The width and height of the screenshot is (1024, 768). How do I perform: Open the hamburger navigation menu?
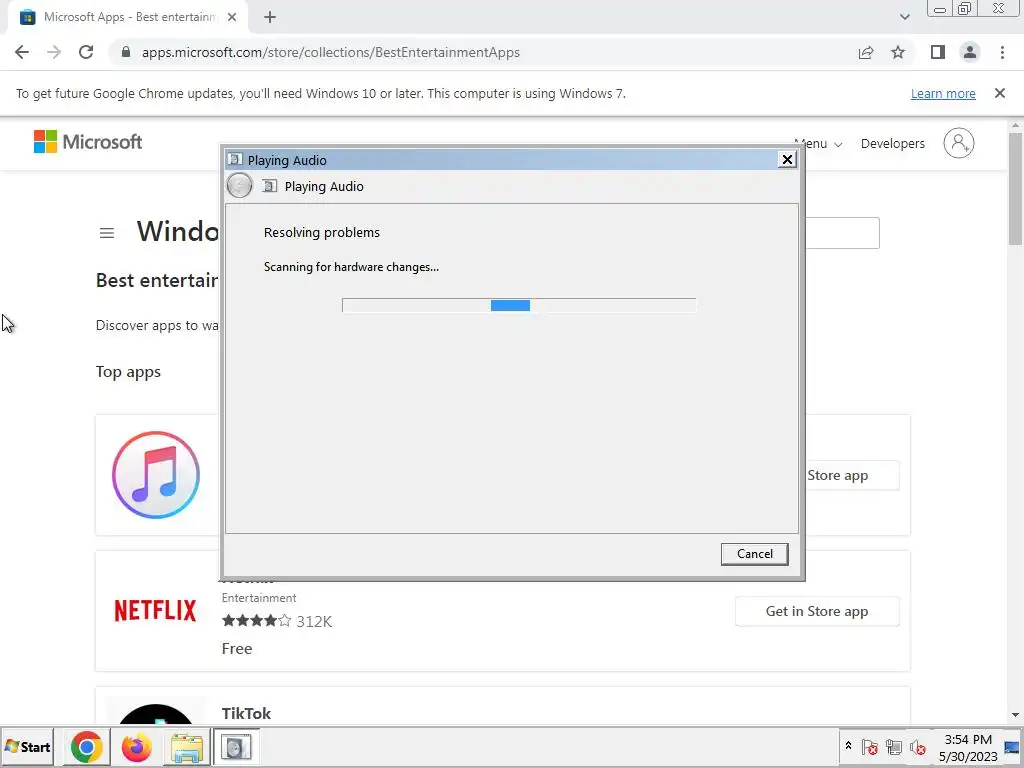107,233
